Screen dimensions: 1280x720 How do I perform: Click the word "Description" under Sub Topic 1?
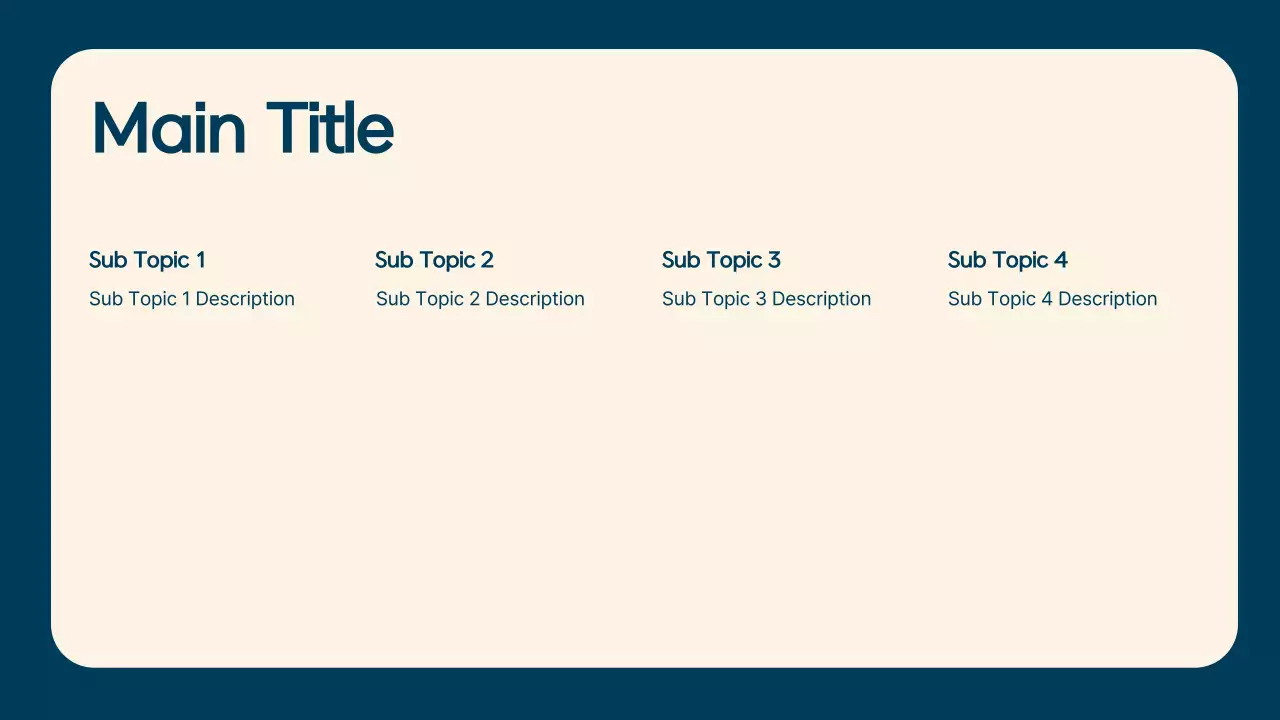tap(245, 299)
